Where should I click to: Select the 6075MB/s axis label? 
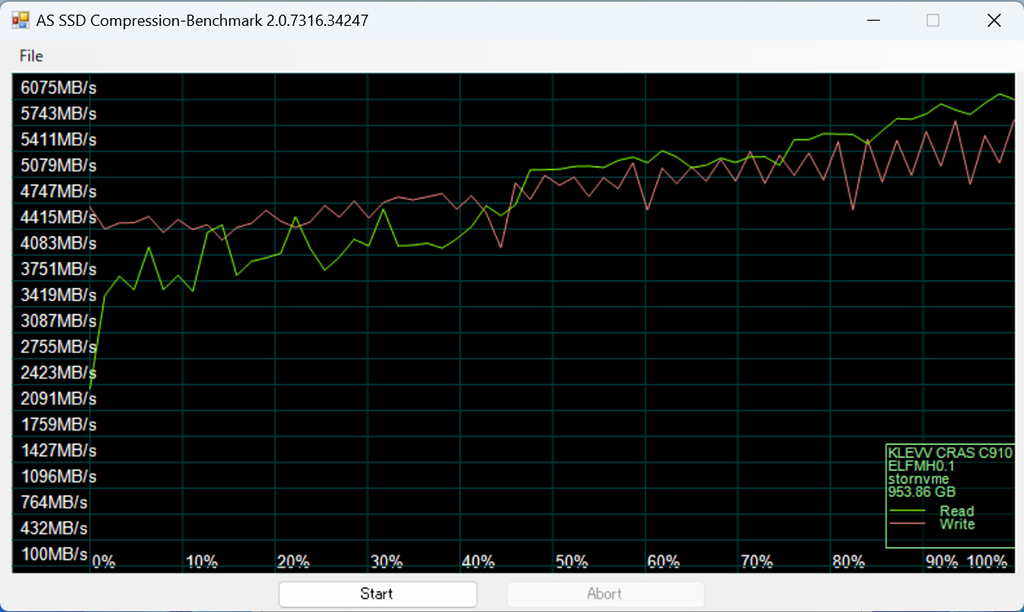[x=58, y=88]
